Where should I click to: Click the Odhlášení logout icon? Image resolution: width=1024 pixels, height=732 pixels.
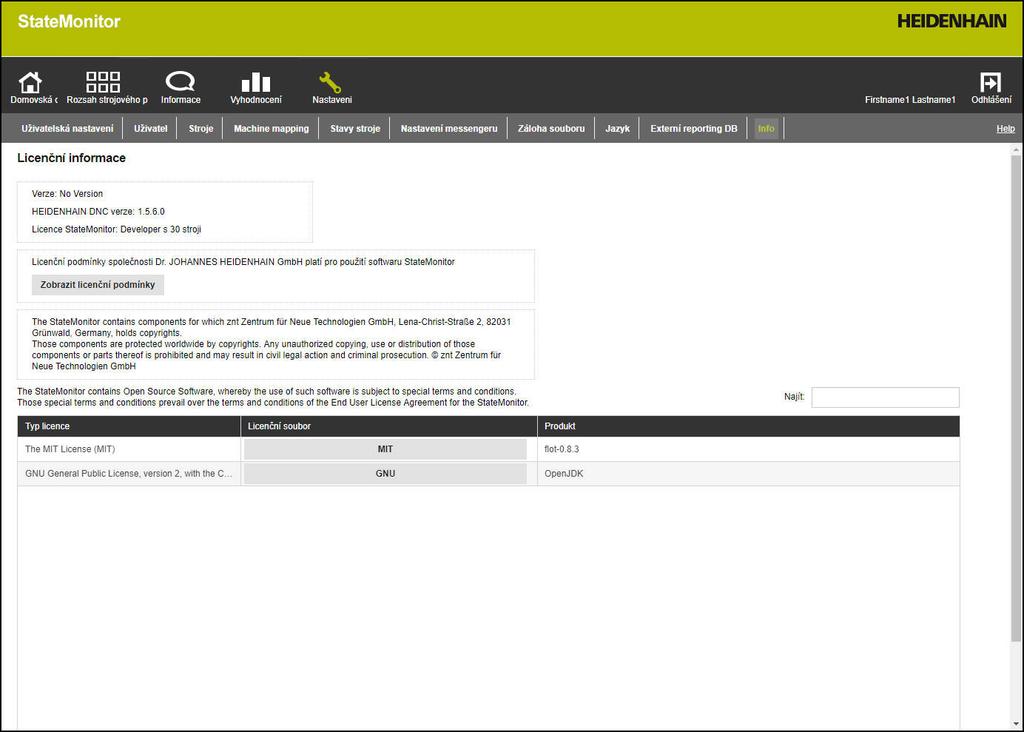[990, 83]
